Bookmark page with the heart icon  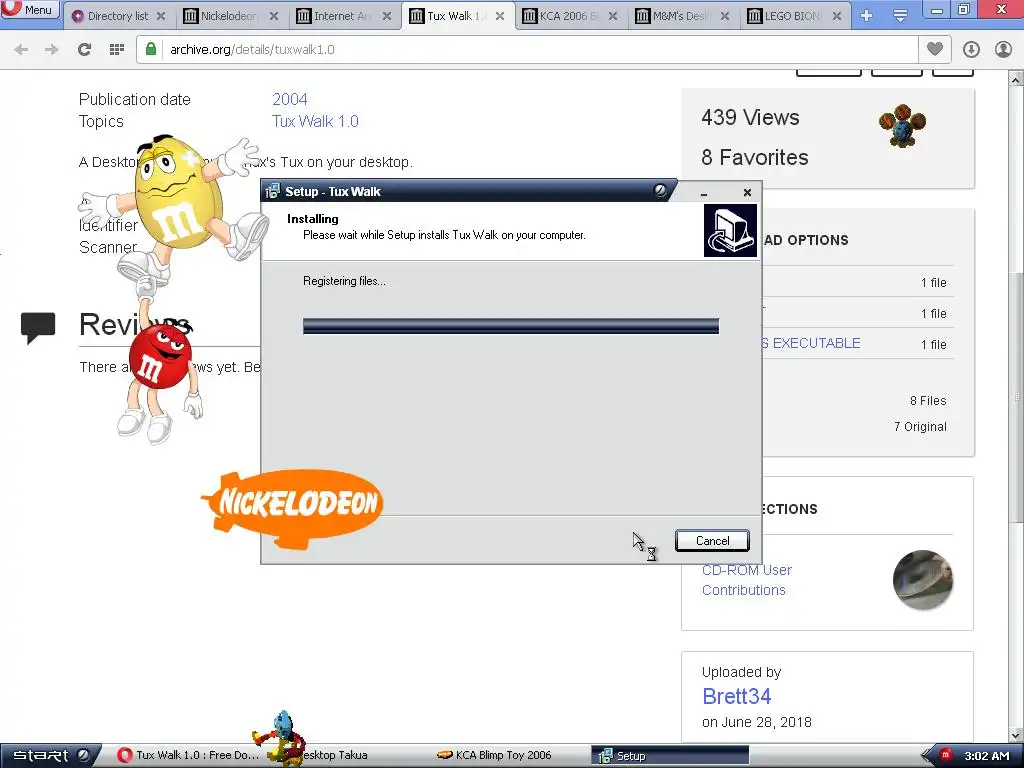(935, 50)
